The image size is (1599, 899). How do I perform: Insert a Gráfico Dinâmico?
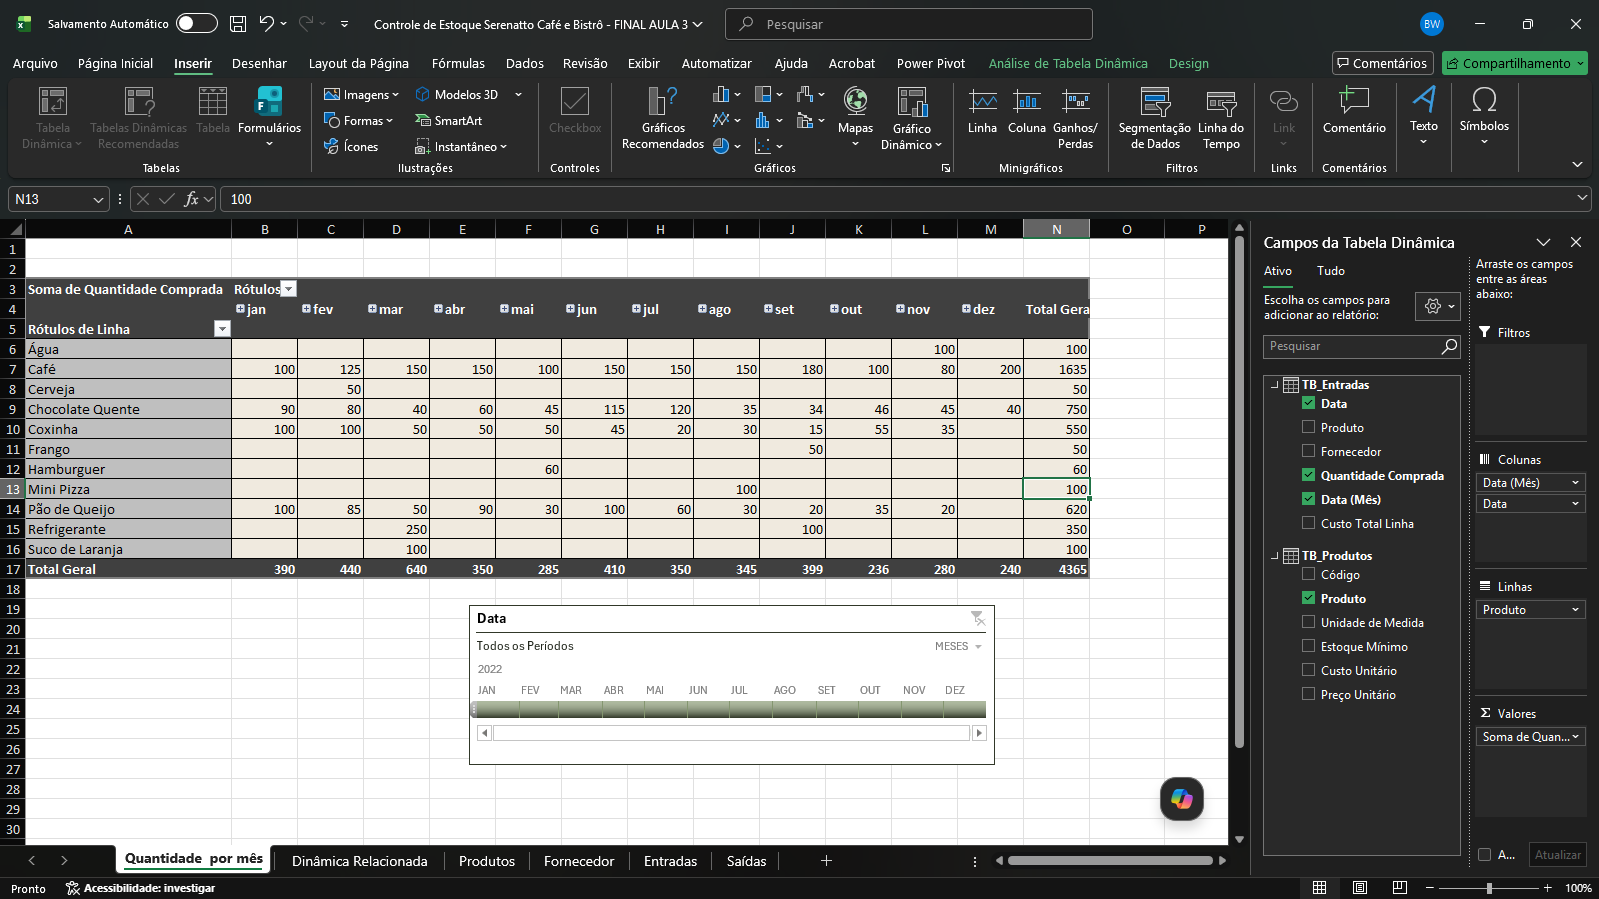pos(911,118)
